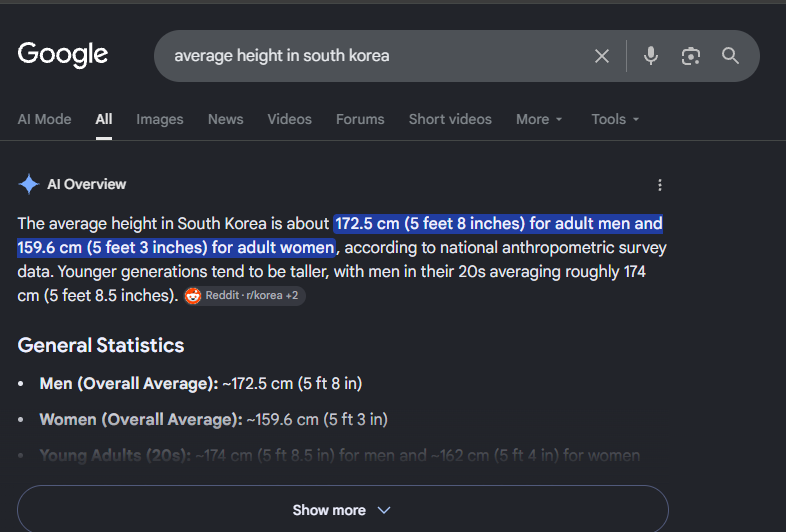Click the AI Overview sparkle icon
Screen dimensions: 786x532
[x=29, y=184]
